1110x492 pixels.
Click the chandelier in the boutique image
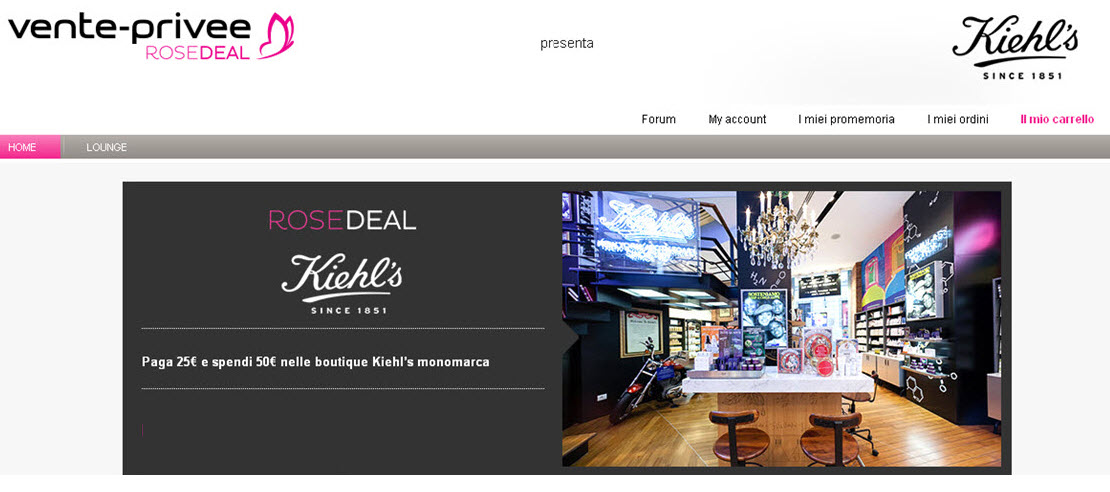pyautogui.click(x=777, y=230)
